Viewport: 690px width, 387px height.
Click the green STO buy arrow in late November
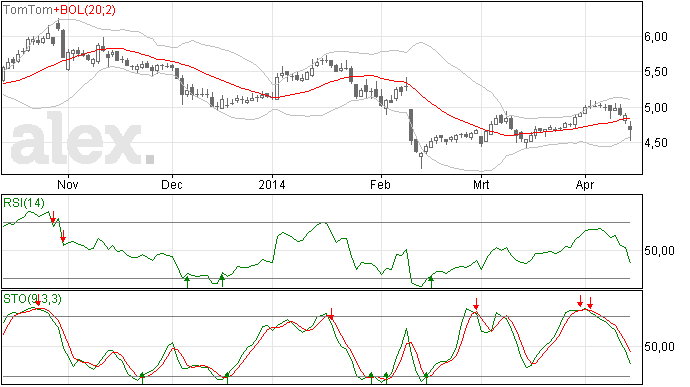pos(142,378)
